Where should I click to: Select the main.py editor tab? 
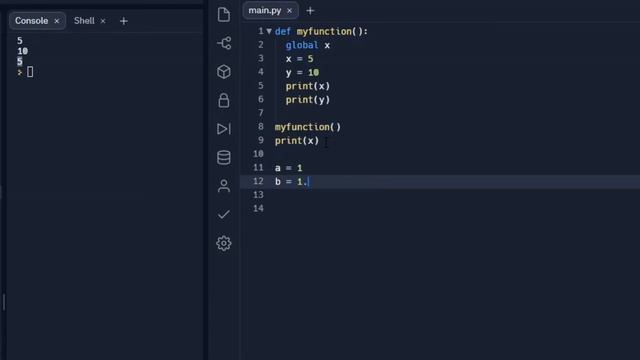pyautogui.click(x=264, y=11)
